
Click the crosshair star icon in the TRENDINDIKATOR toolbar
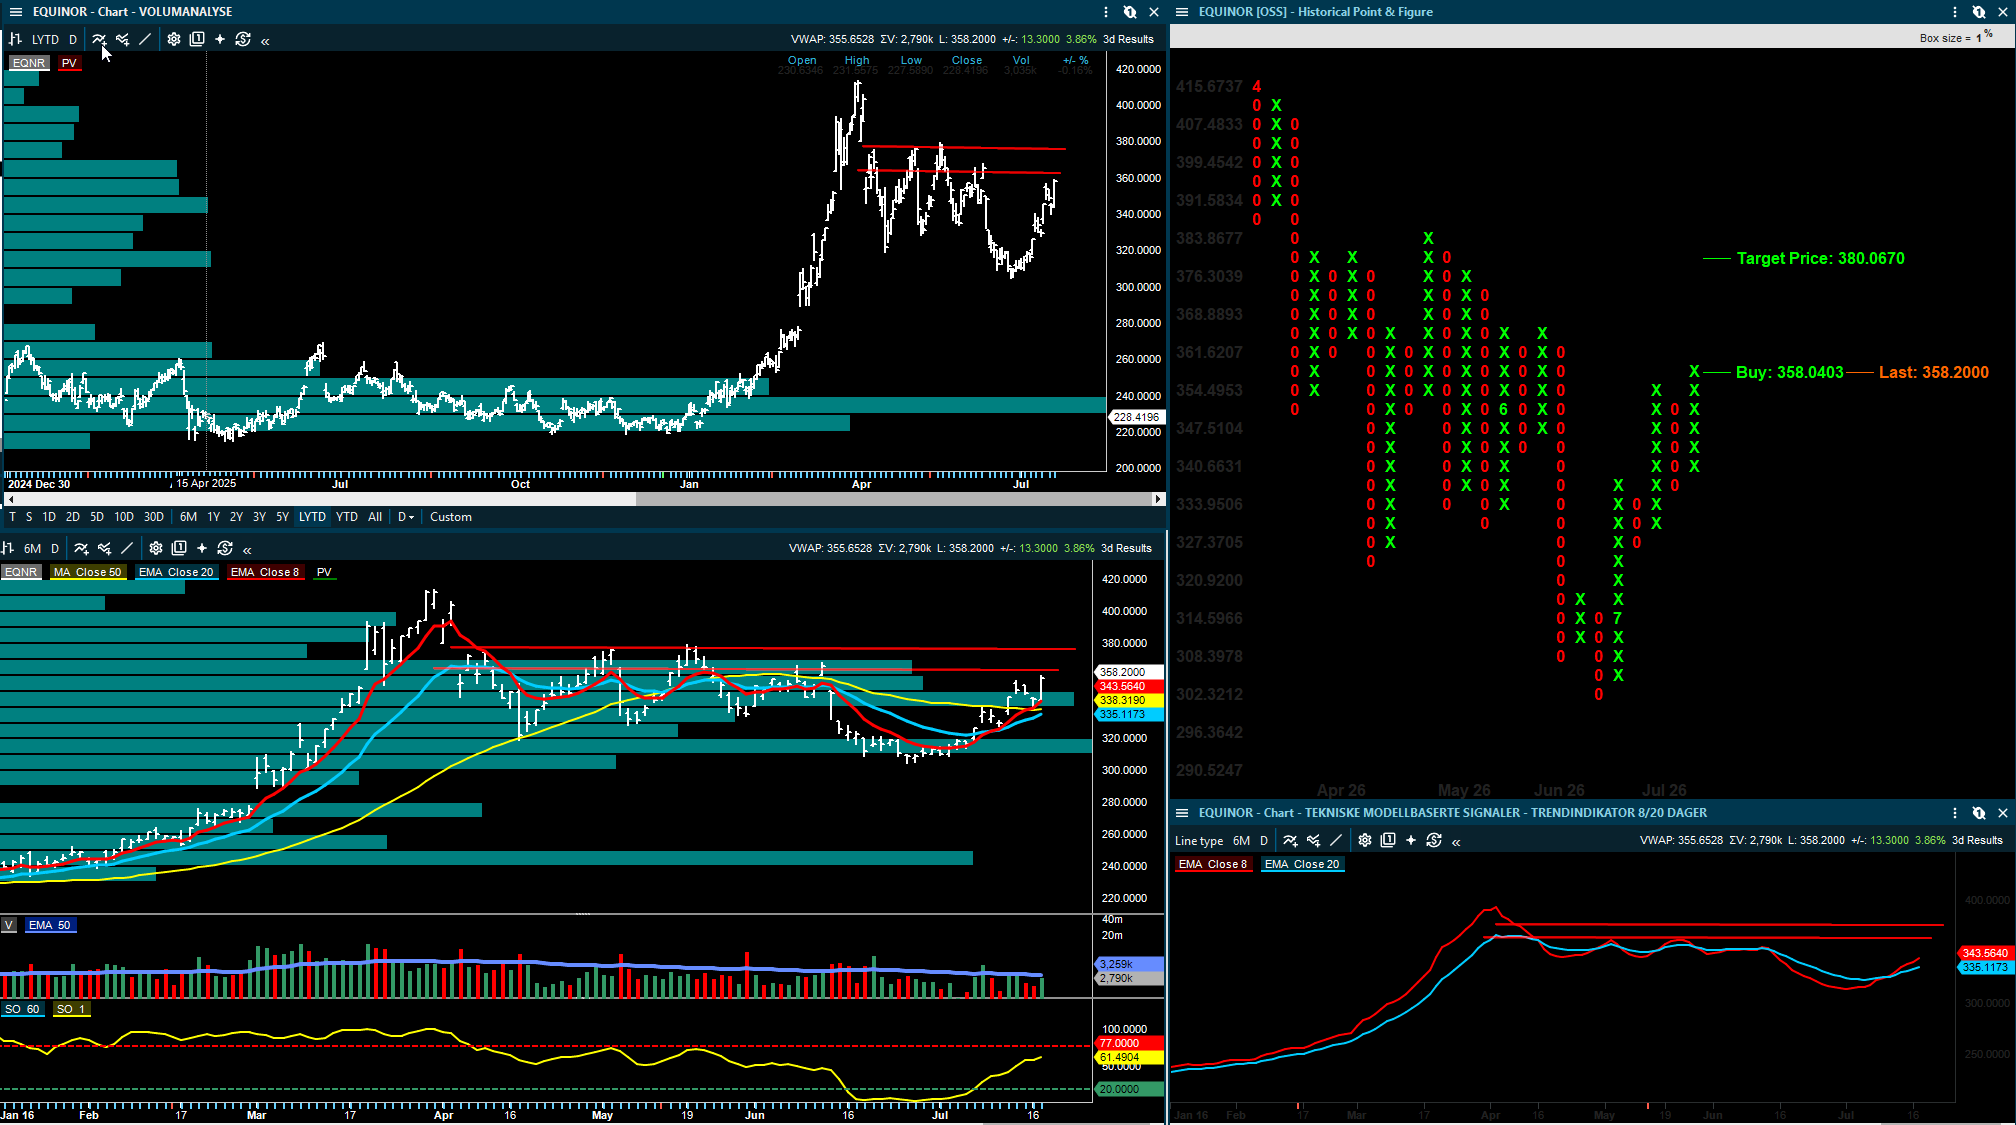coord(1411,841)
